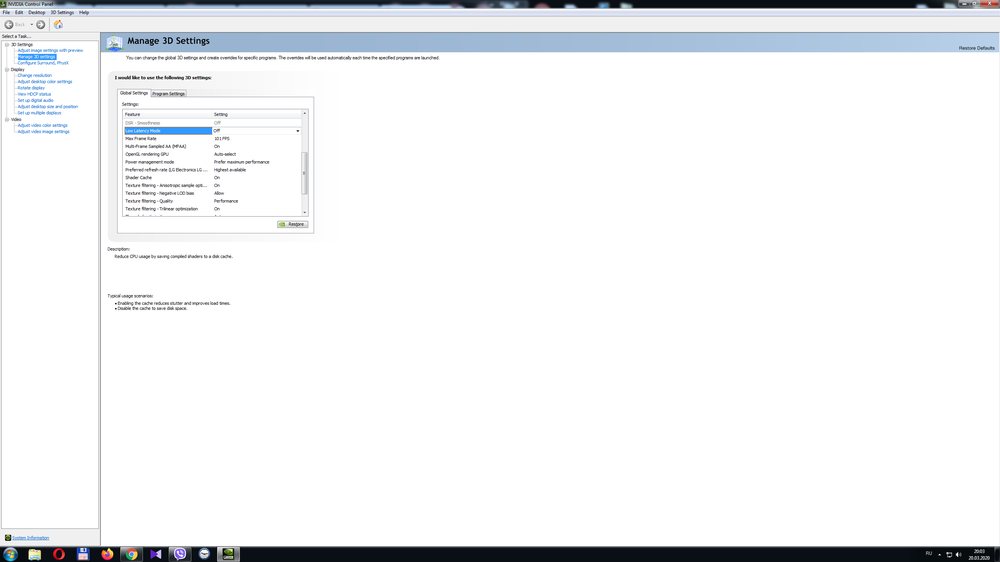The image size is (1000, 562).
Task: Click the Setting column header
Action: click(256, 114)
